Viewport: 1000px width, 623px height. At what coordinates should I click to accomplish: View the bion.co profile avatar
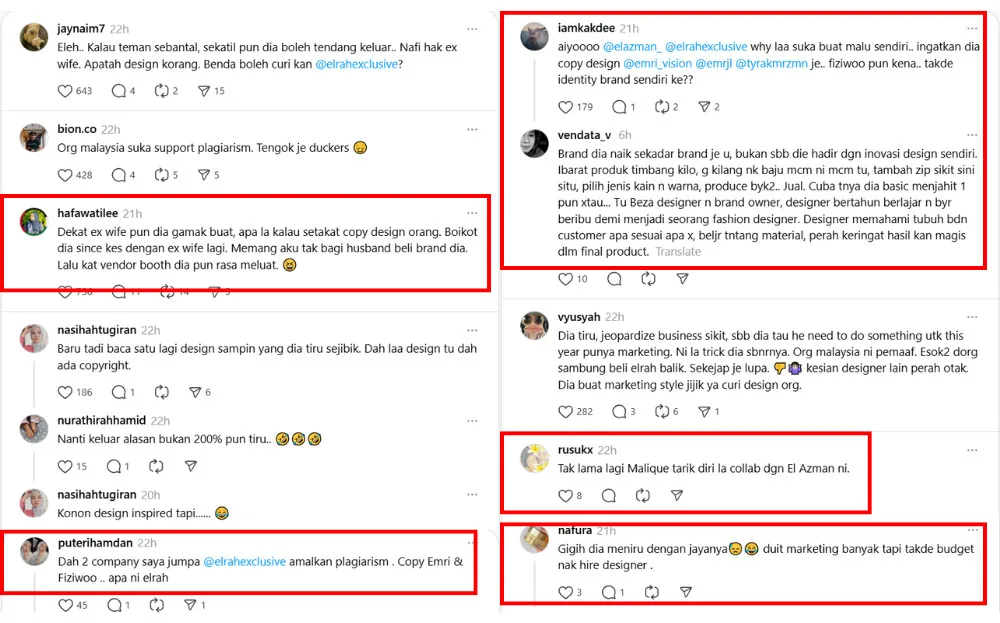click(34, 137)
